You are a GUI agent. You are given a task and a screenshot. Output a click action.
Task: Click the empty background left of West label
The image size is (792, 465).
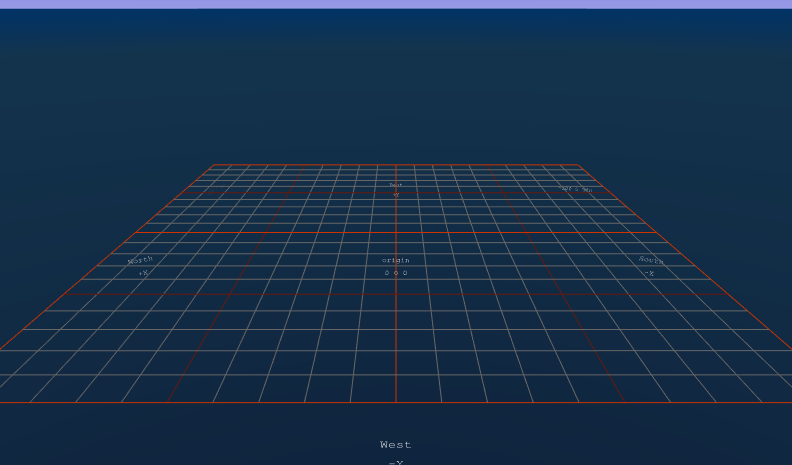pyautogui.click(x=200, y=440)
